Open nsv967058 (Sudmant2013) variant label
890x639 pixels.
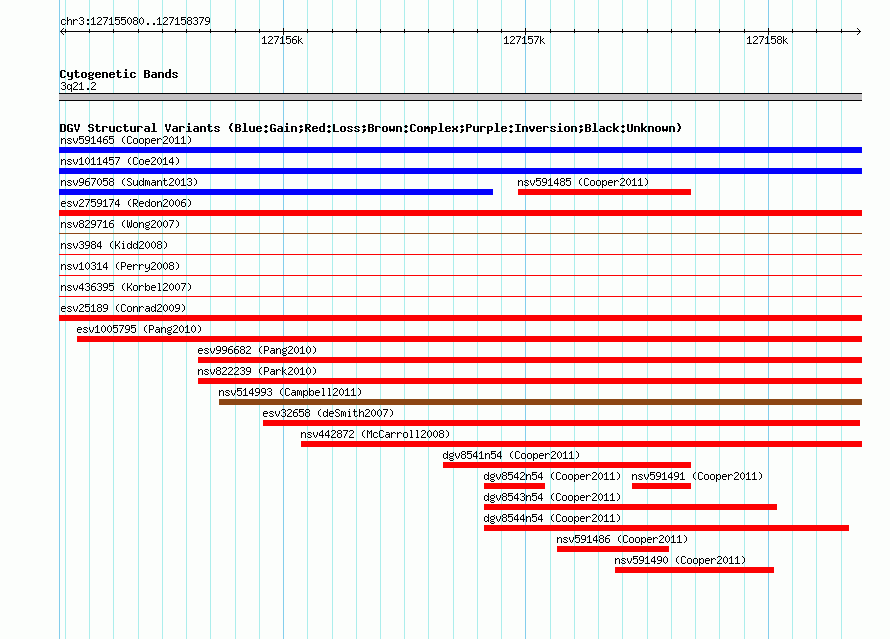(x=129, y=182)
